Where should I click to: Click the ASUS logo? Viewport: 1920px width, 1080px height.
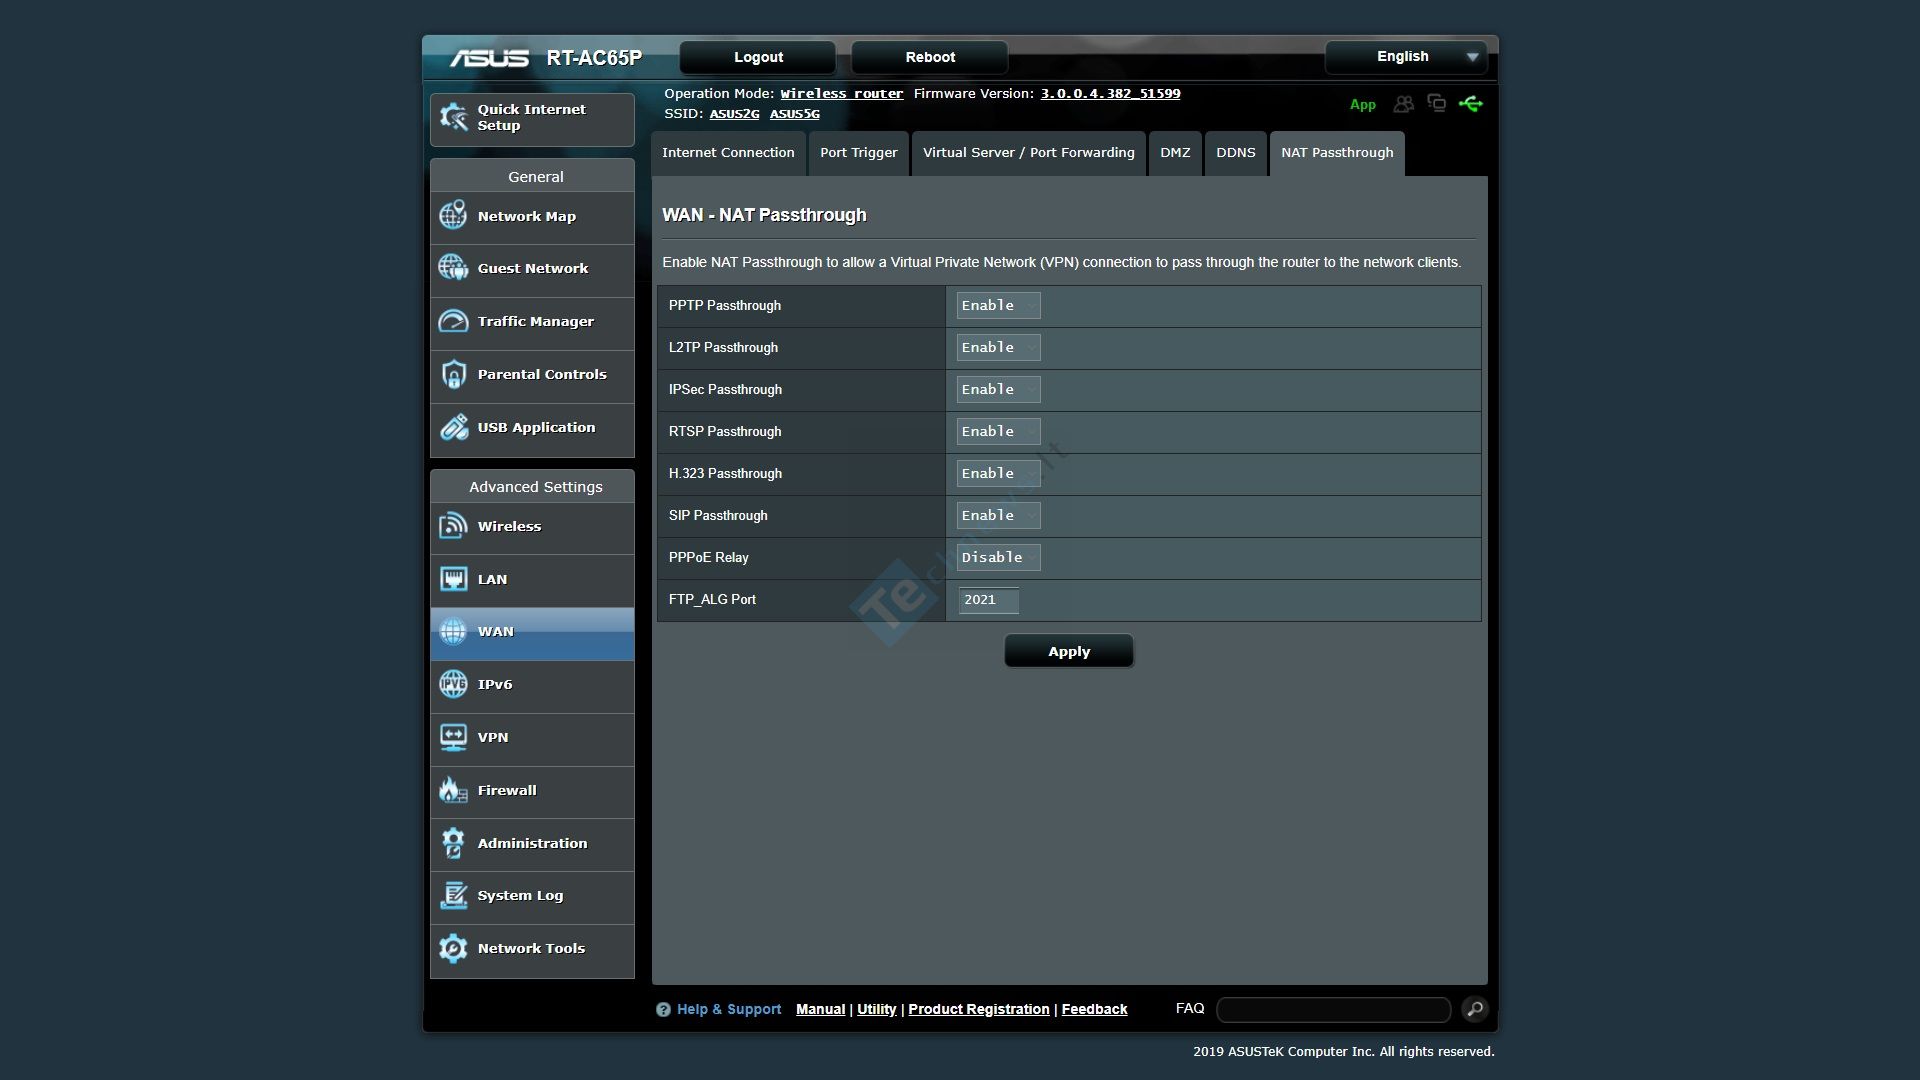[489, 58]
